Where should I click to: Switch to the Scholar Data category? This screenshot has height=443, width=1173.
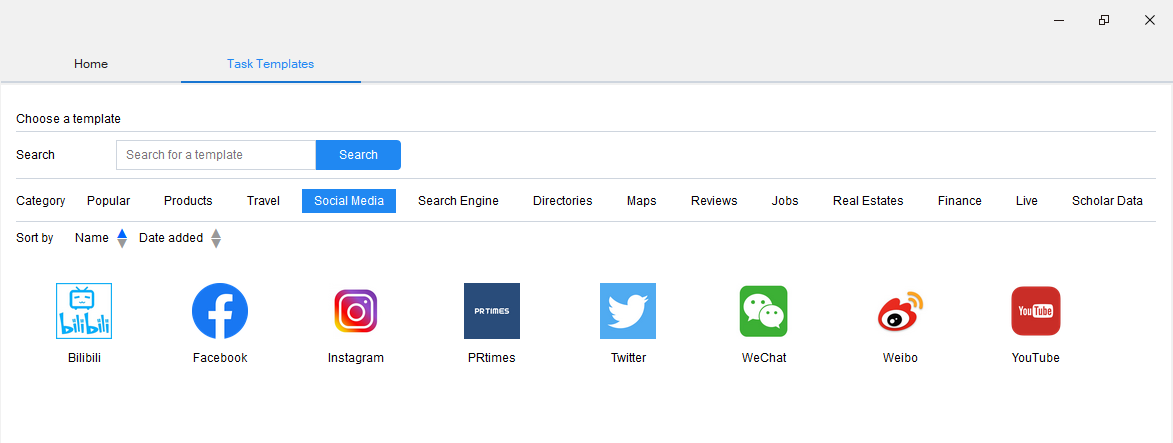[1107, 201]
